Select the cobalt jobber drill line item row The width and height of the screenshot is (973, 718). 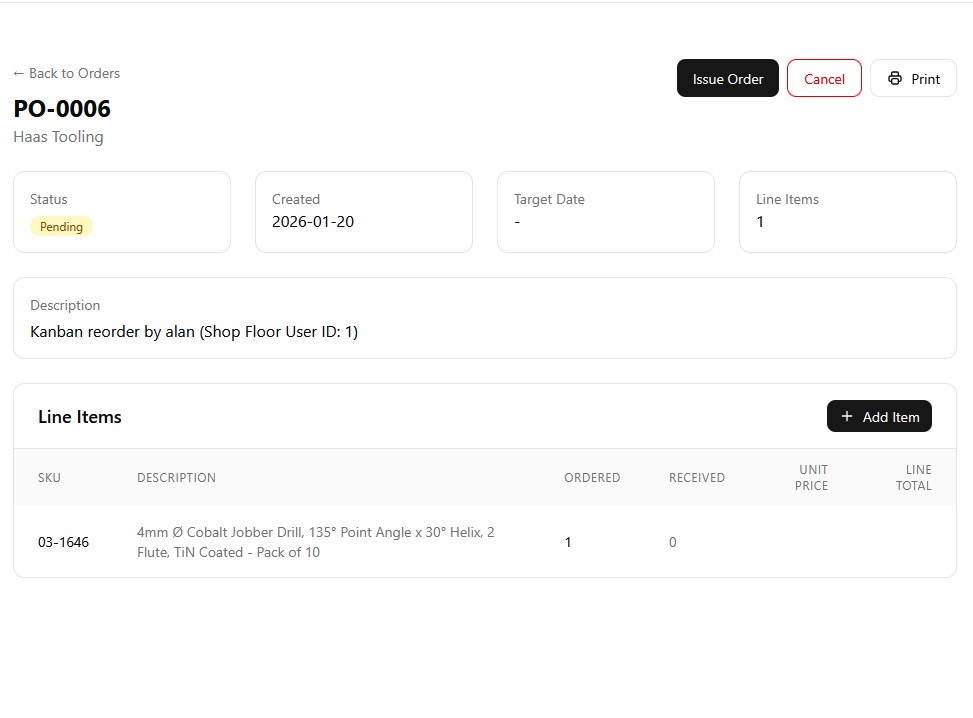316,542
